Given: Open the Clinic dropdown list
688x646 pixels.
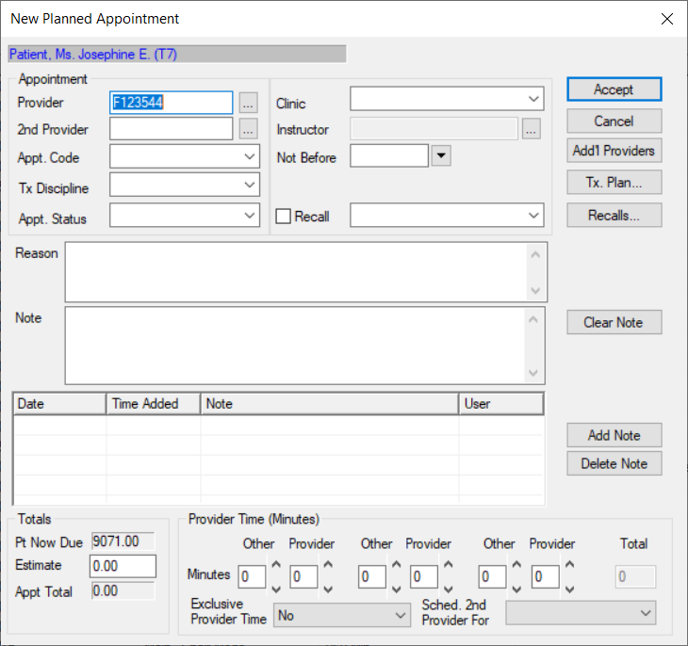Looking at the screenshot, I should [533, 99].
